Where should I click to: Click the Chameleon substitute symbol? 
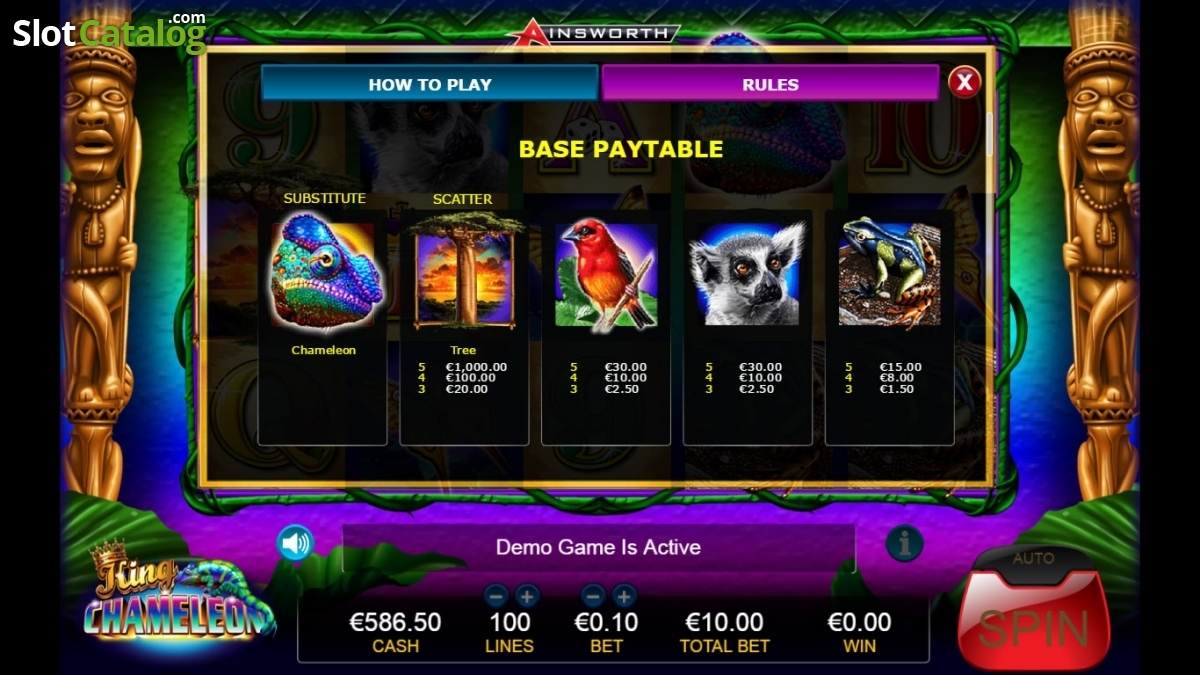tap(323, 275)
